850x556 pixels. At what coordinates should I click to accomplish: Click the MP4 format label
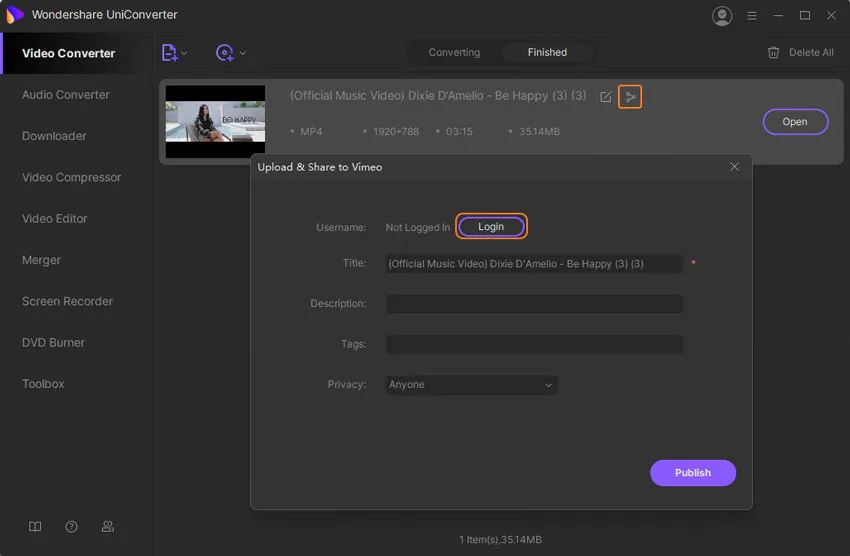[311, 132]
